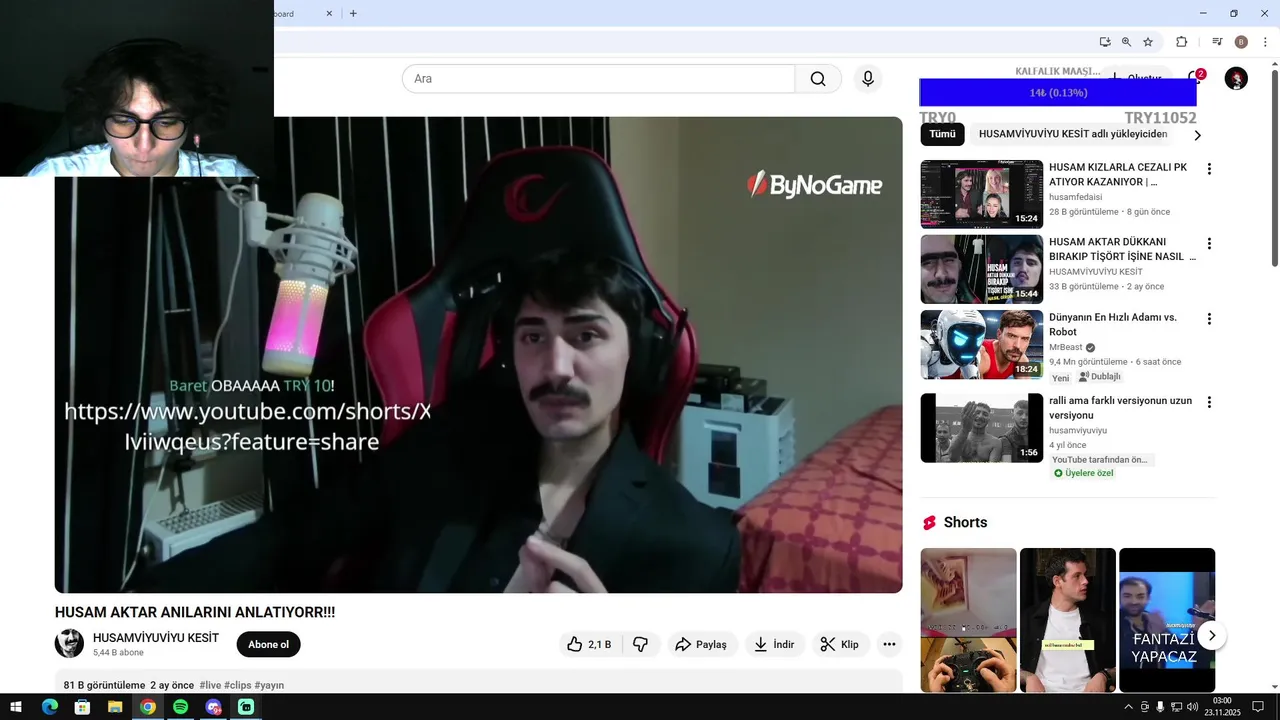Like the video with thumbs up
This screenshot has width=1280, height=720.
pyautogui.click(x=590, y=645)
